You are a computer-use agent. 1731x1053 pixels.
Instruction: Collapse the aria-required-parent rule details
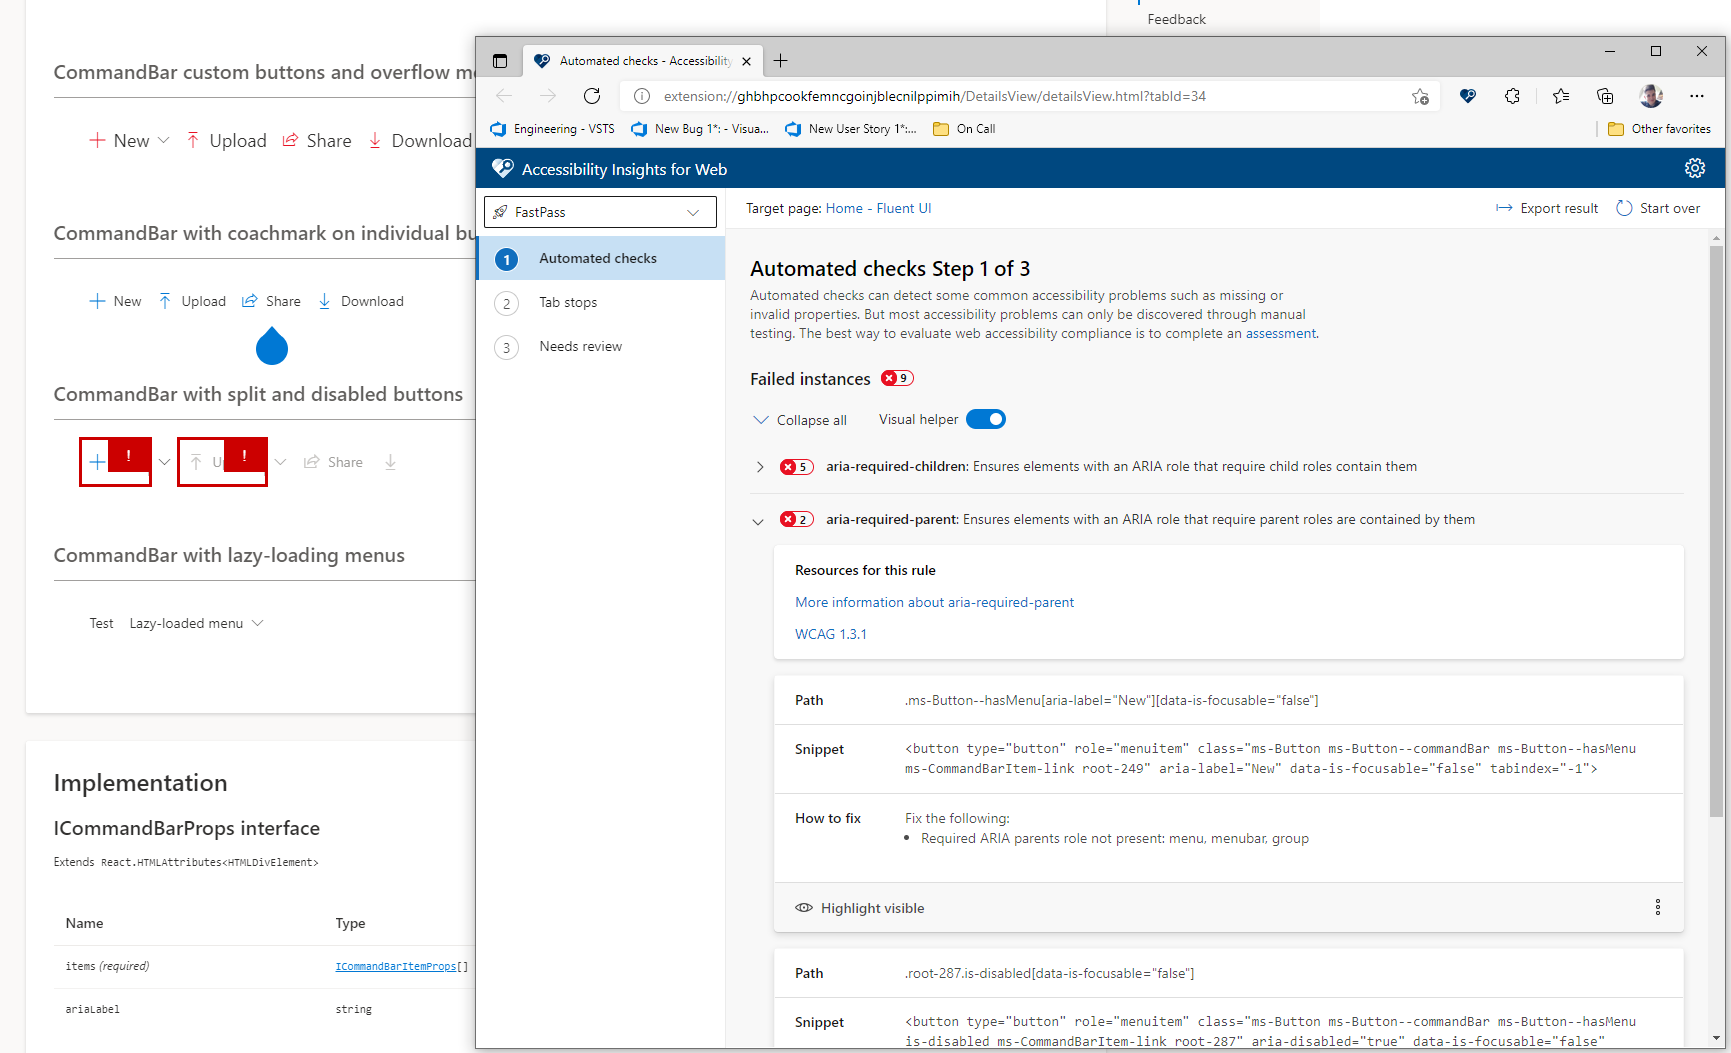click(757, 520)
